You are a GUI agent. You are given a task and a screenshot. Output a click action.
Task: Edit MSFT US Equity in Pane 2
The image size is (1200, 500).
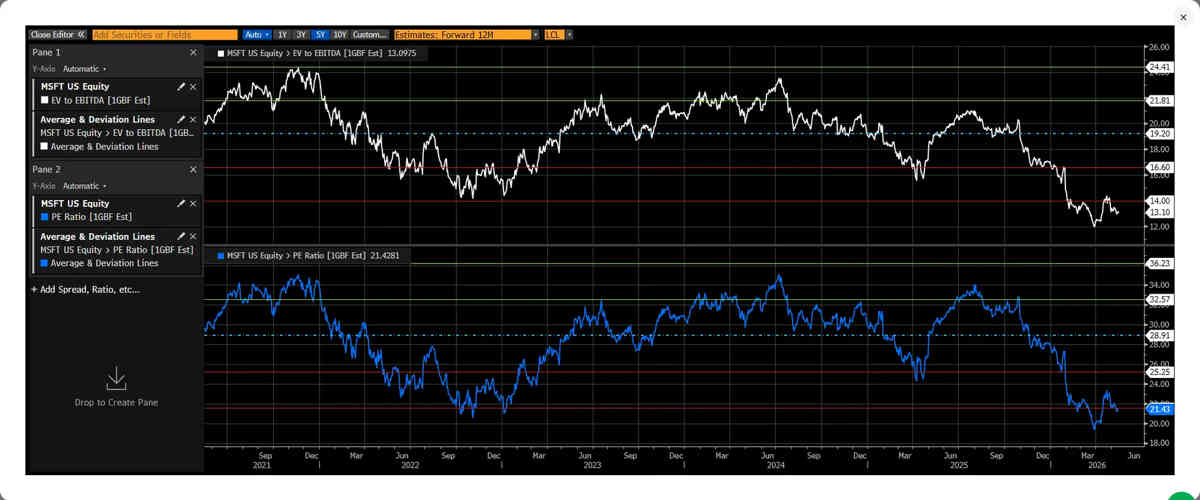[x=181, y=203]
